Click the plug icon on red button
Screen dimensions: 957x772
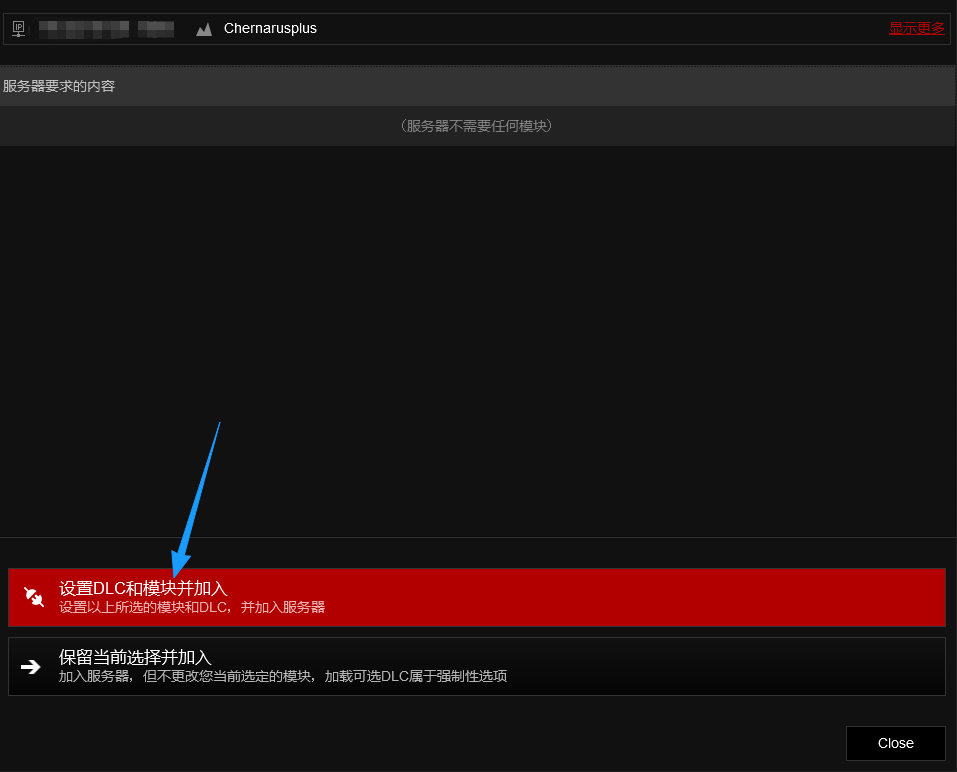tap(34, 597)
